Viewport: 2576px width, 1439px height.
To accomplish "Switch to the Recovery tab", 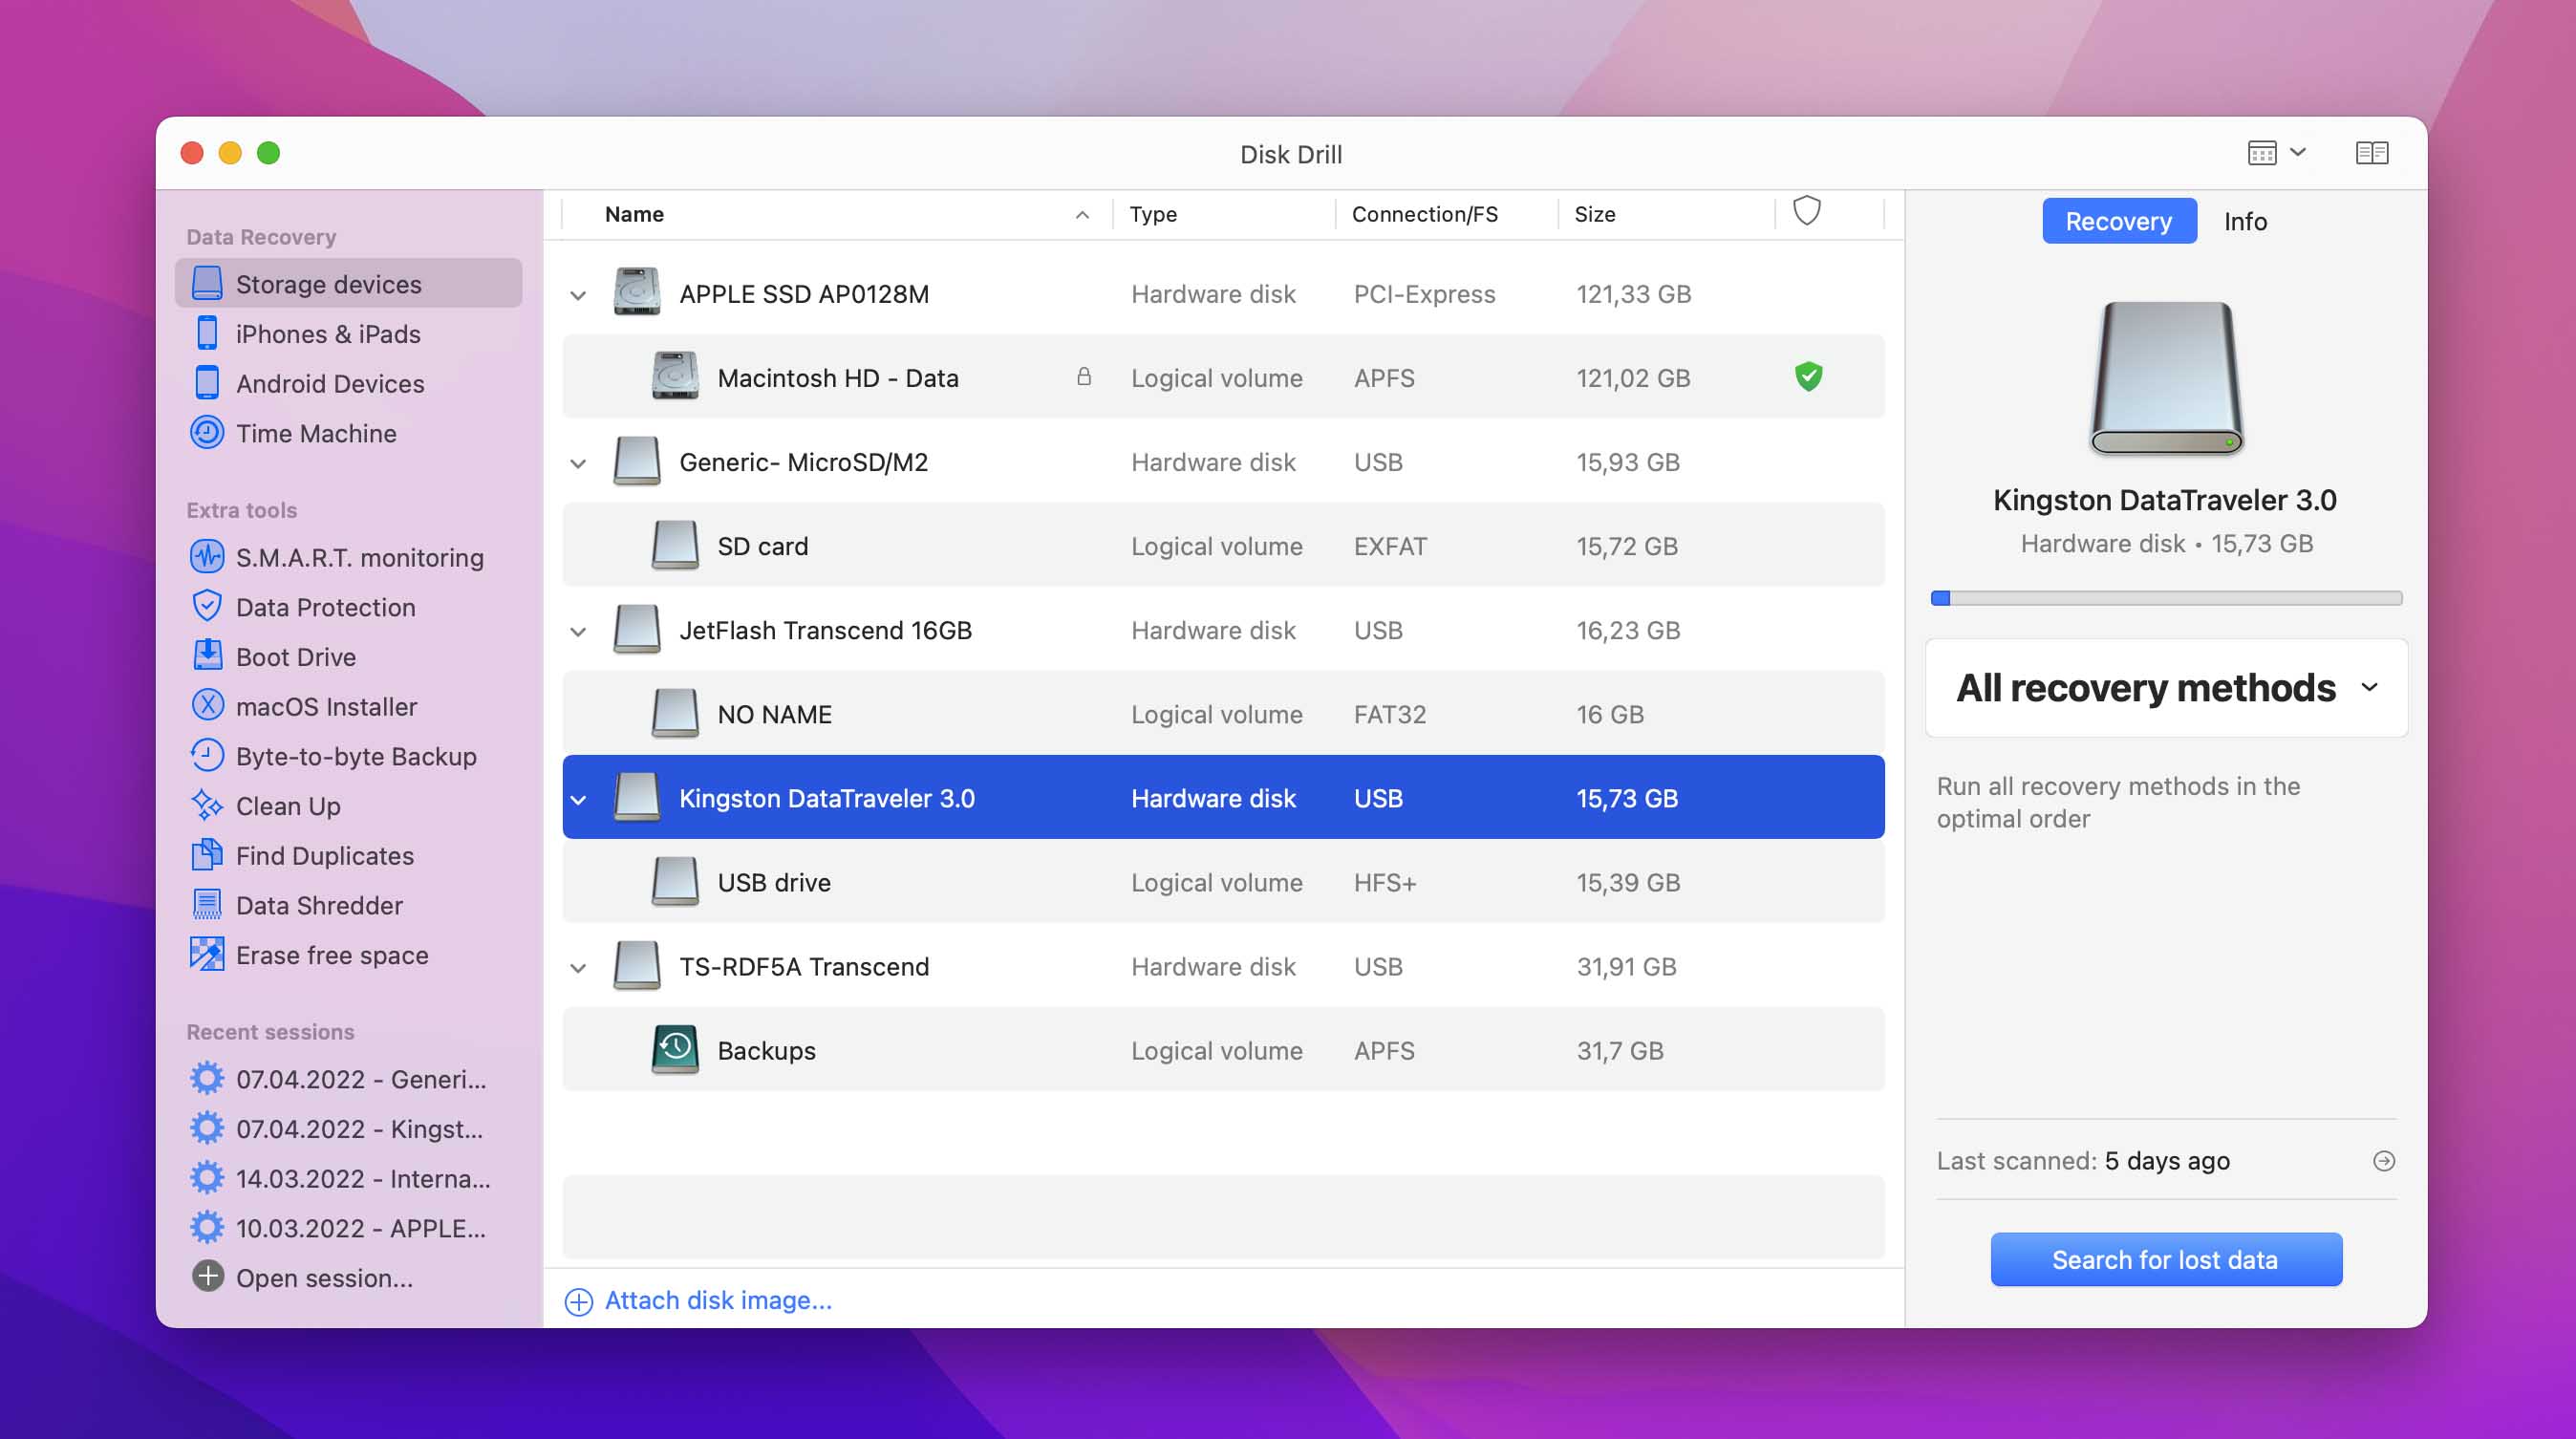I will 2118,221.
